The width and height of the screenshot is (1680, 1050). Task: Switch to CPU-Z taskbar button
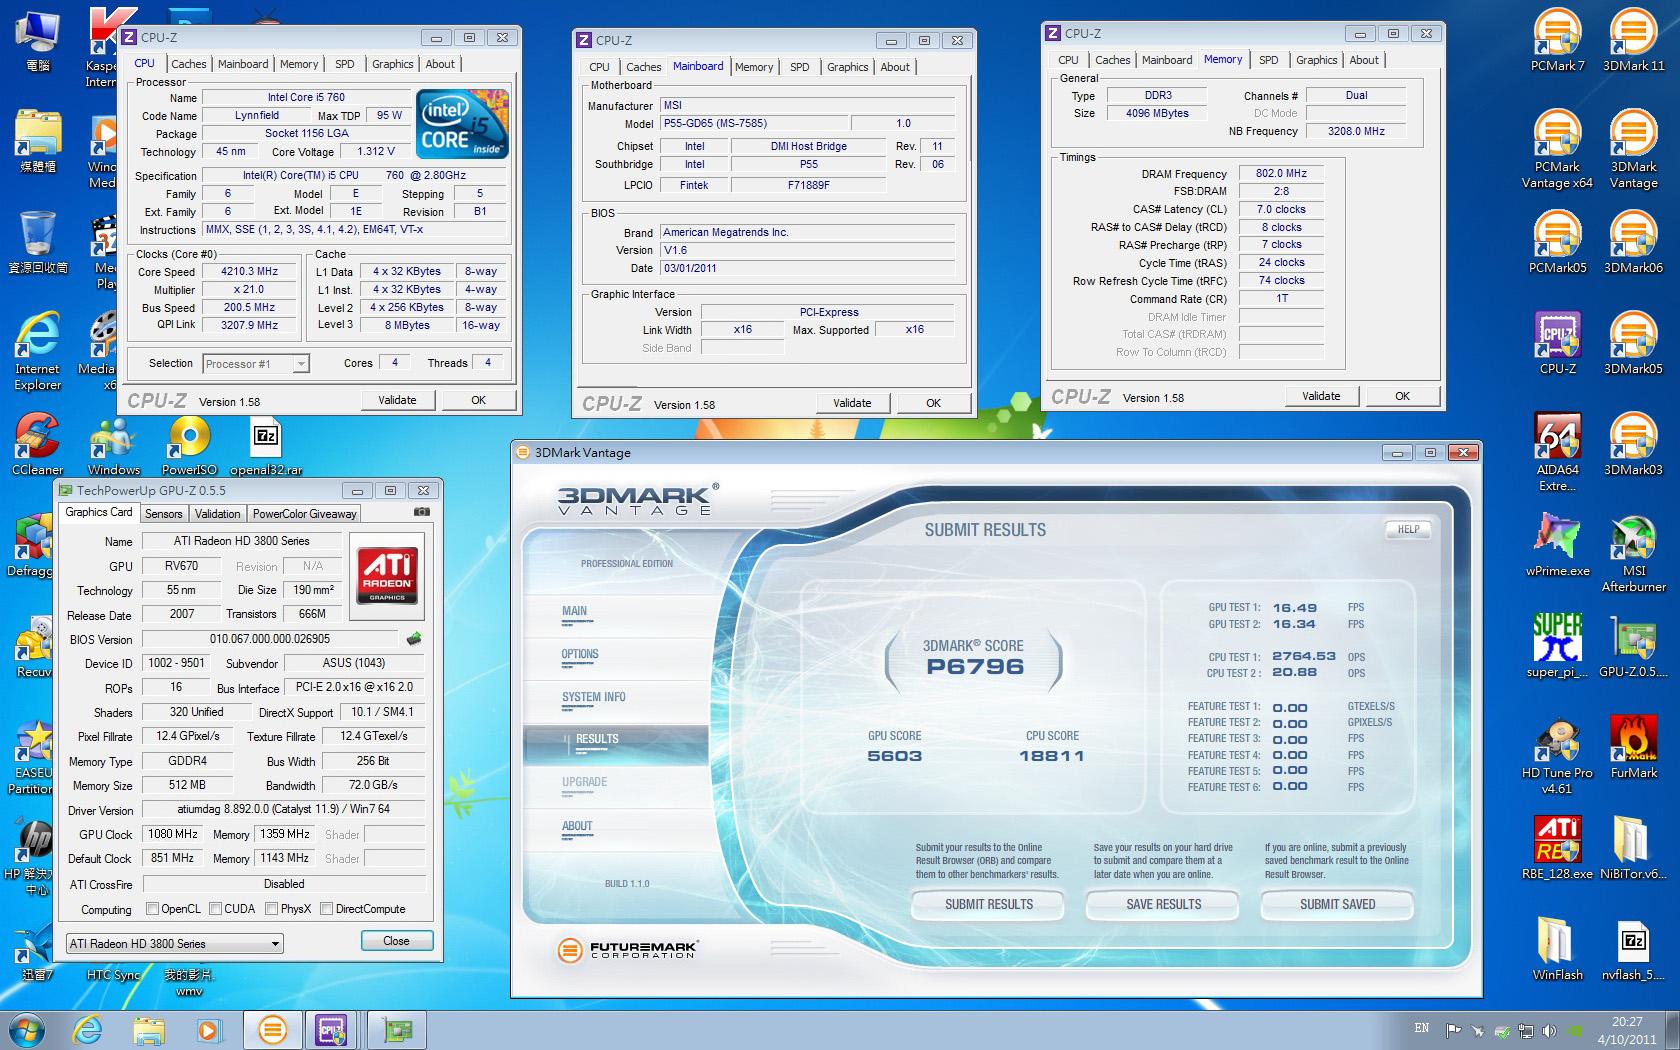click(x=332, y=1029)
